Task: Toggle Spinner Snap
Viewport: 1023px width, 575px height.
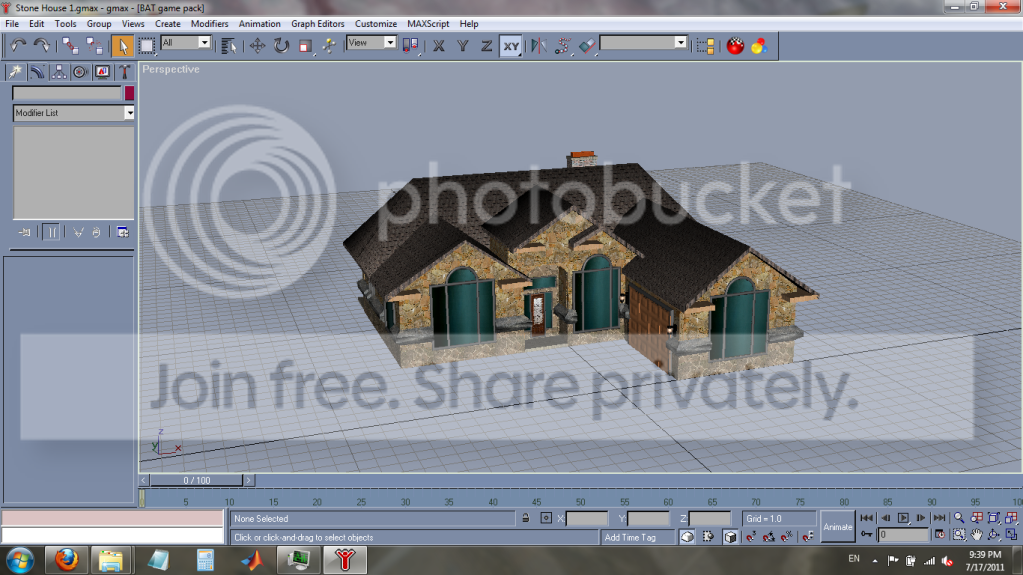Action: pyautogui.click(x=808, y=536)
